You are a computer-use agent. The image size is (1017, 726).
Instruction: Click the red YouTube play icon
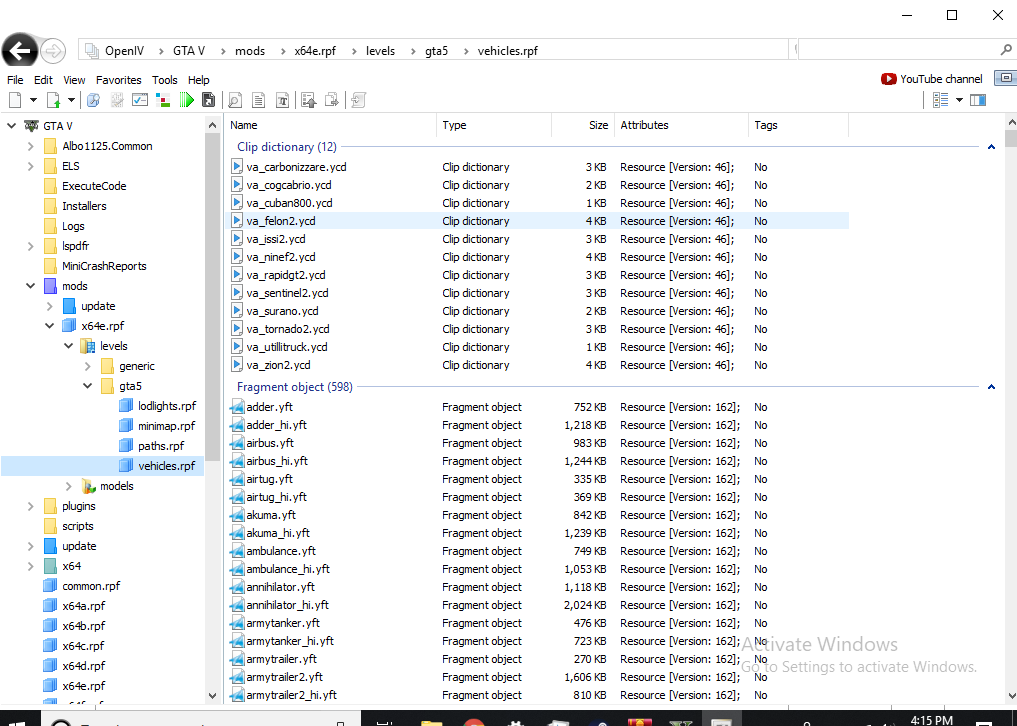[x=888, y=79]
